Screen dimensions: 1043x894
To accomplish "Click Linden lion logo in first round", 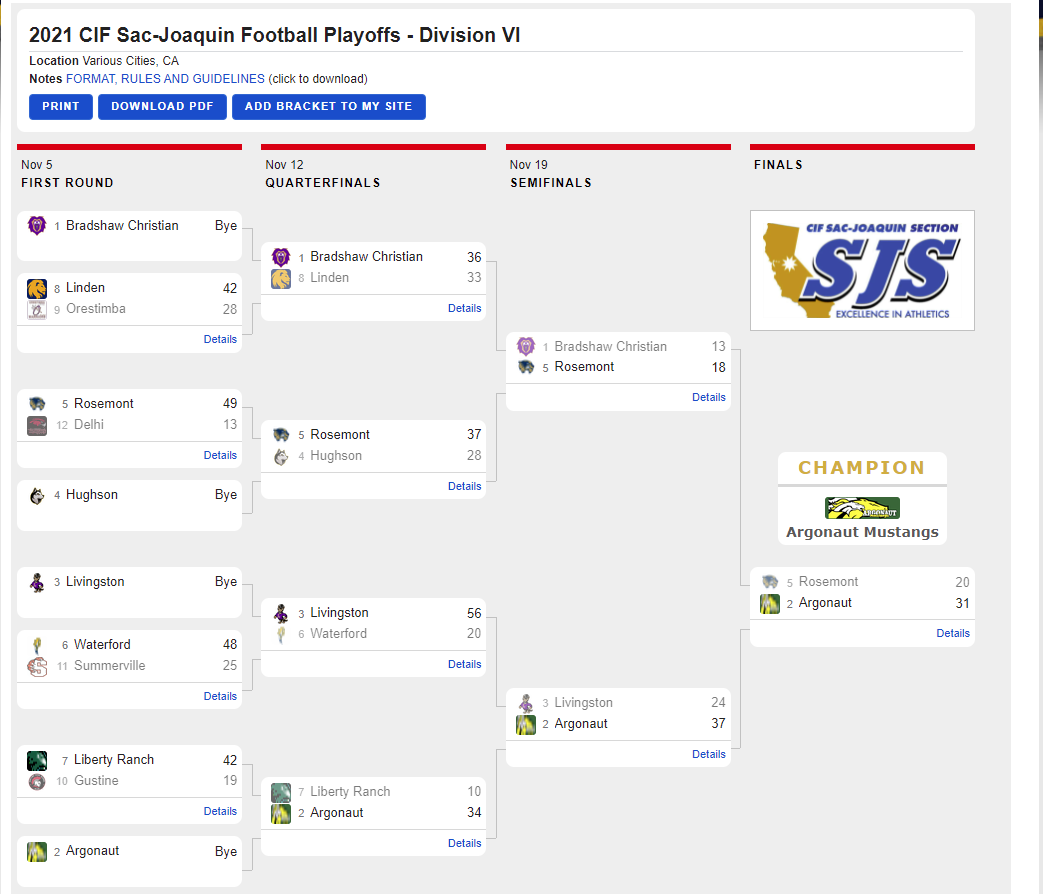I will (x=37, y=288).
